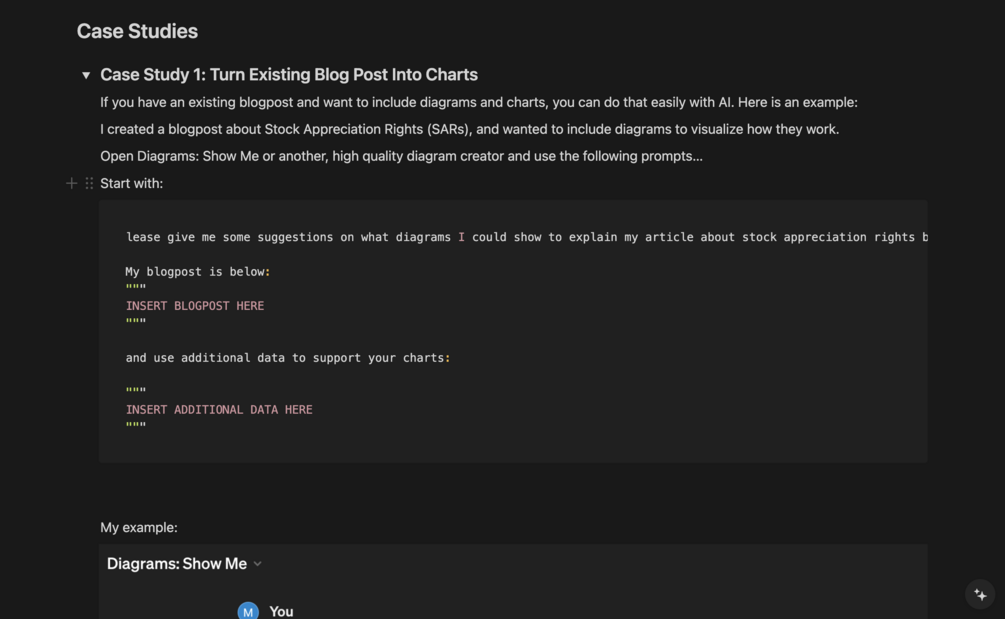Click the Diagrams: Show Me title
The image size is (1005, 619).
(x=176, y=564)
